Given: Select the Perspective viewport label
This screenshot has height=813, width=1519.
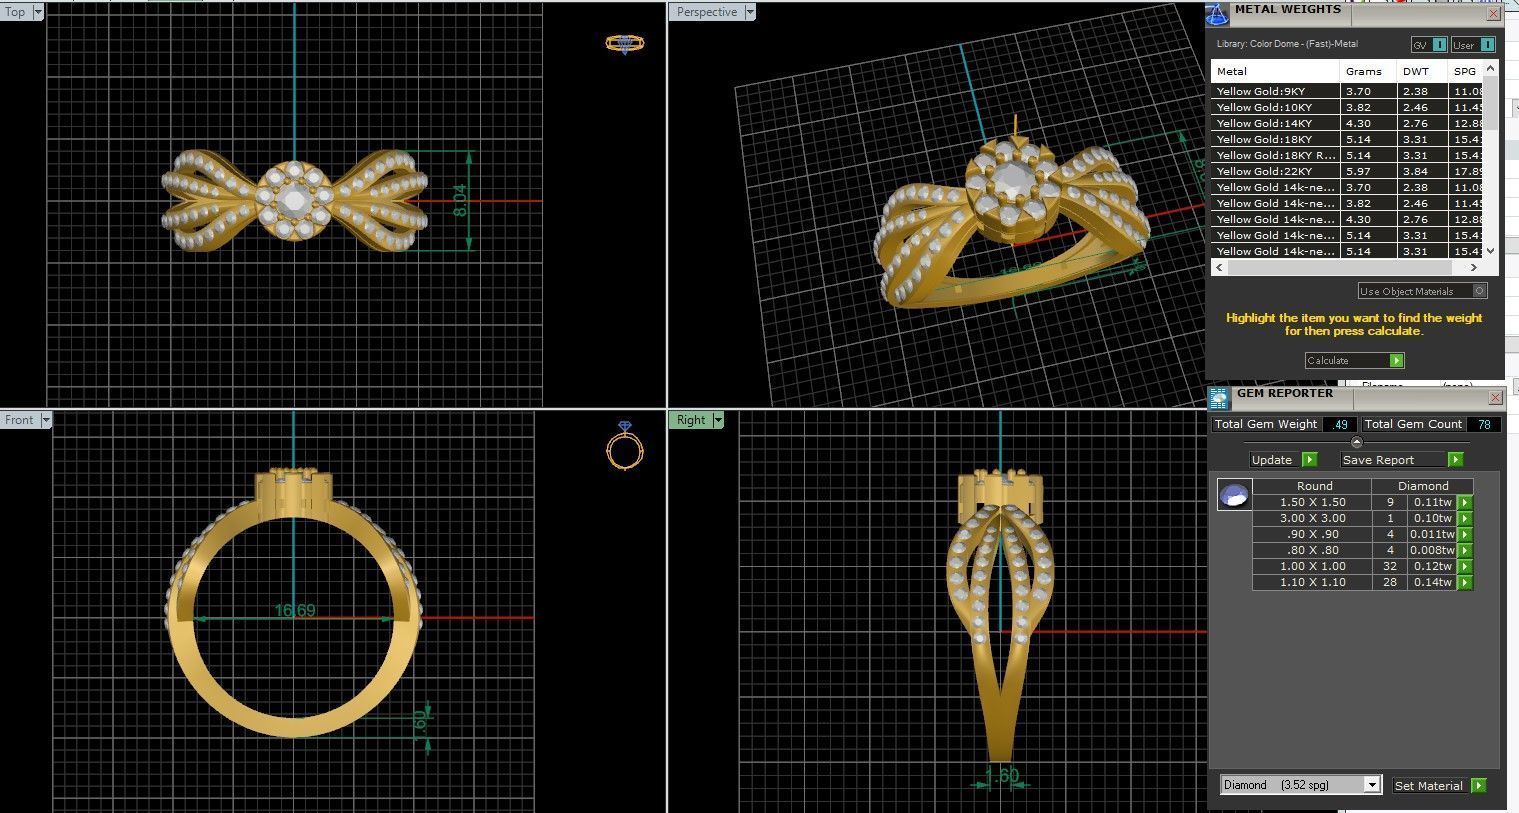Looking at the screenshot, I should pos(706,12).
